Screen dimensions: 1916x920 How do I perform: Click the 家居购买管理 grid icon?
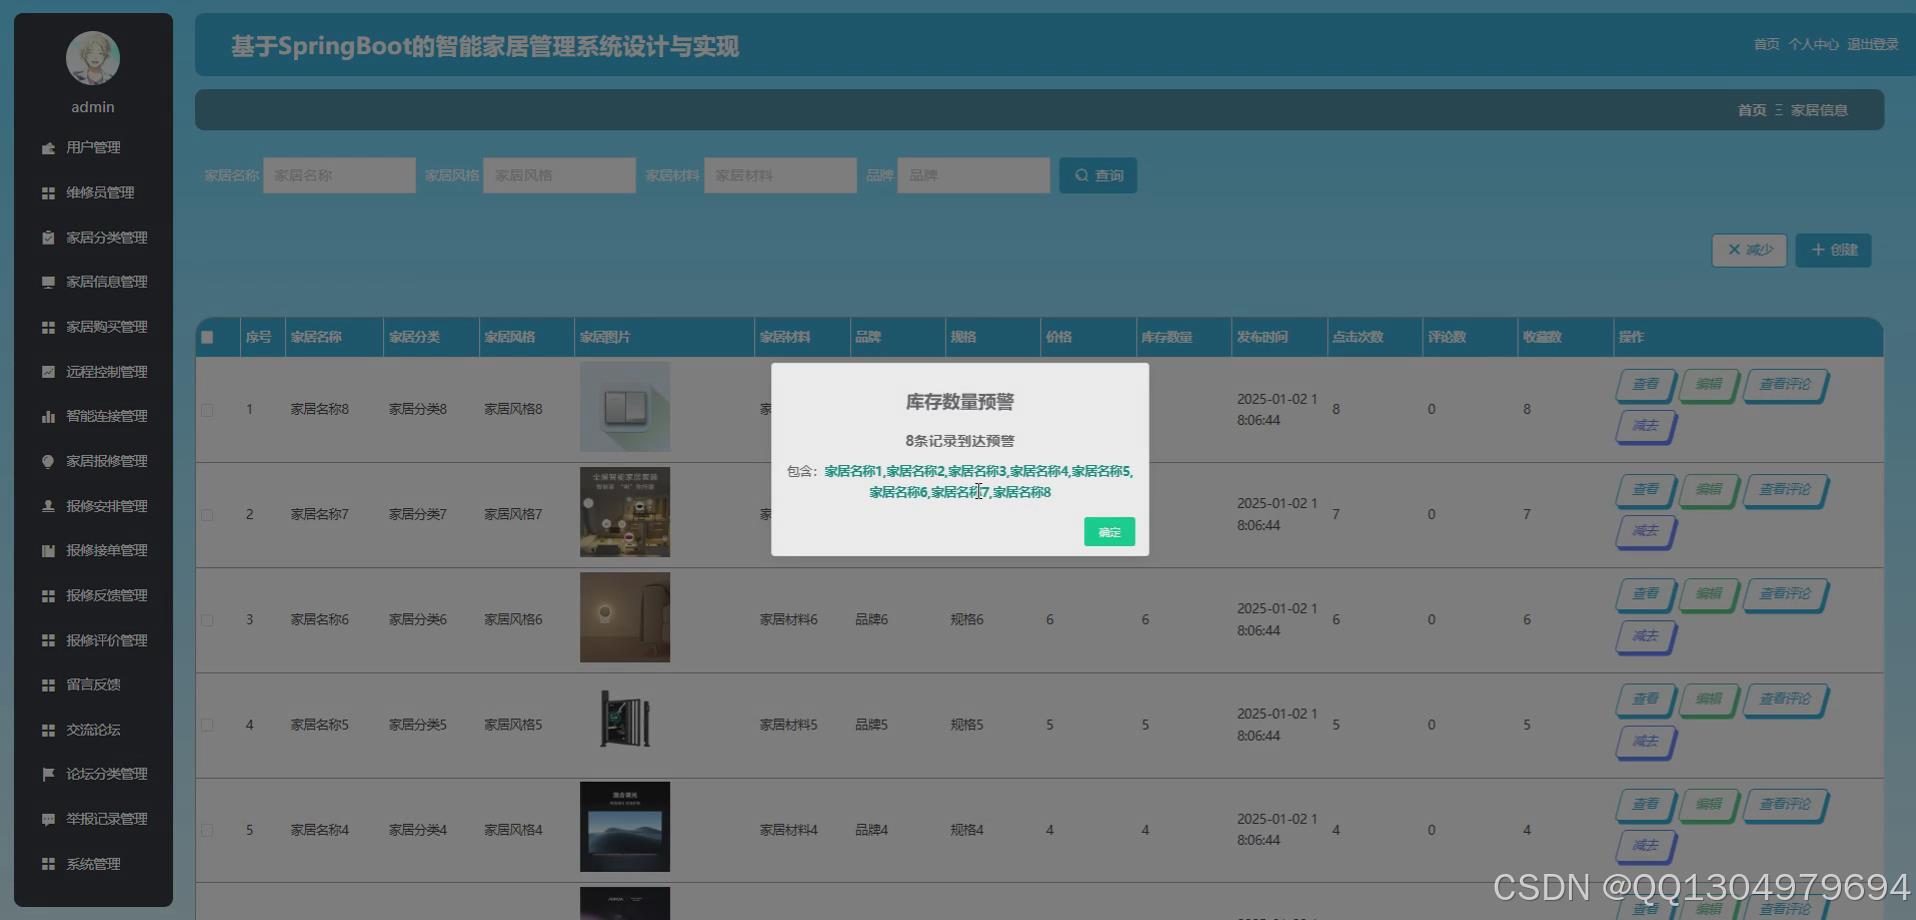click(x=48, y=327)
